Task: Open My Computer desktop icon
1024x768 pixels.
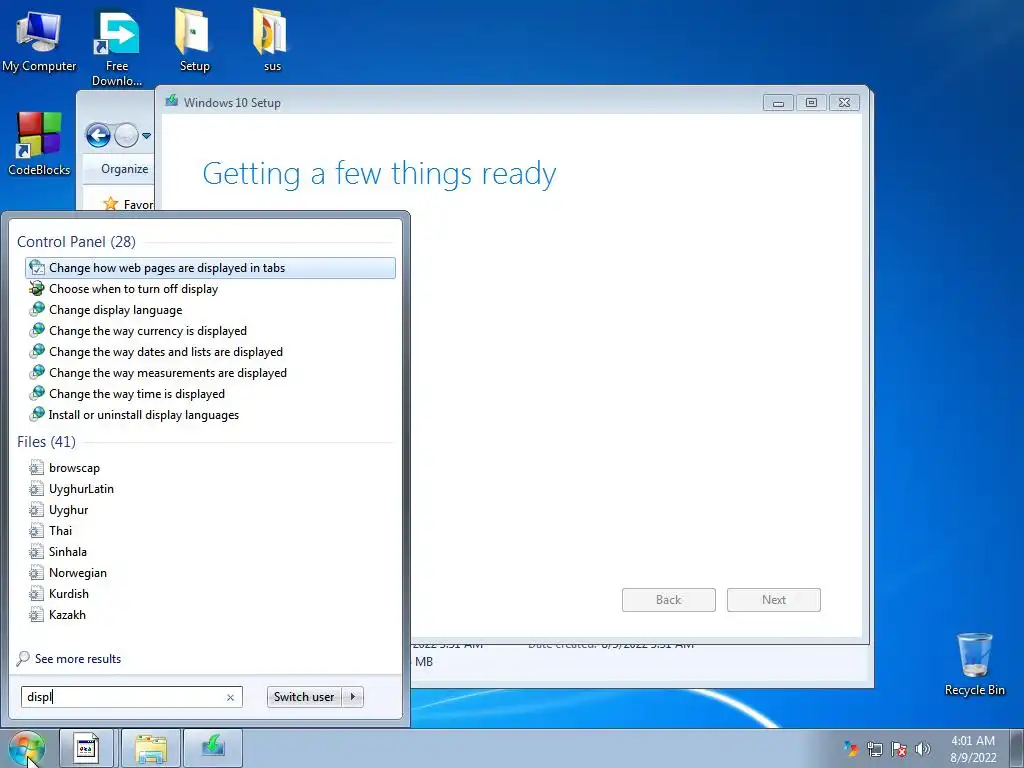Action: click(39, 40)
